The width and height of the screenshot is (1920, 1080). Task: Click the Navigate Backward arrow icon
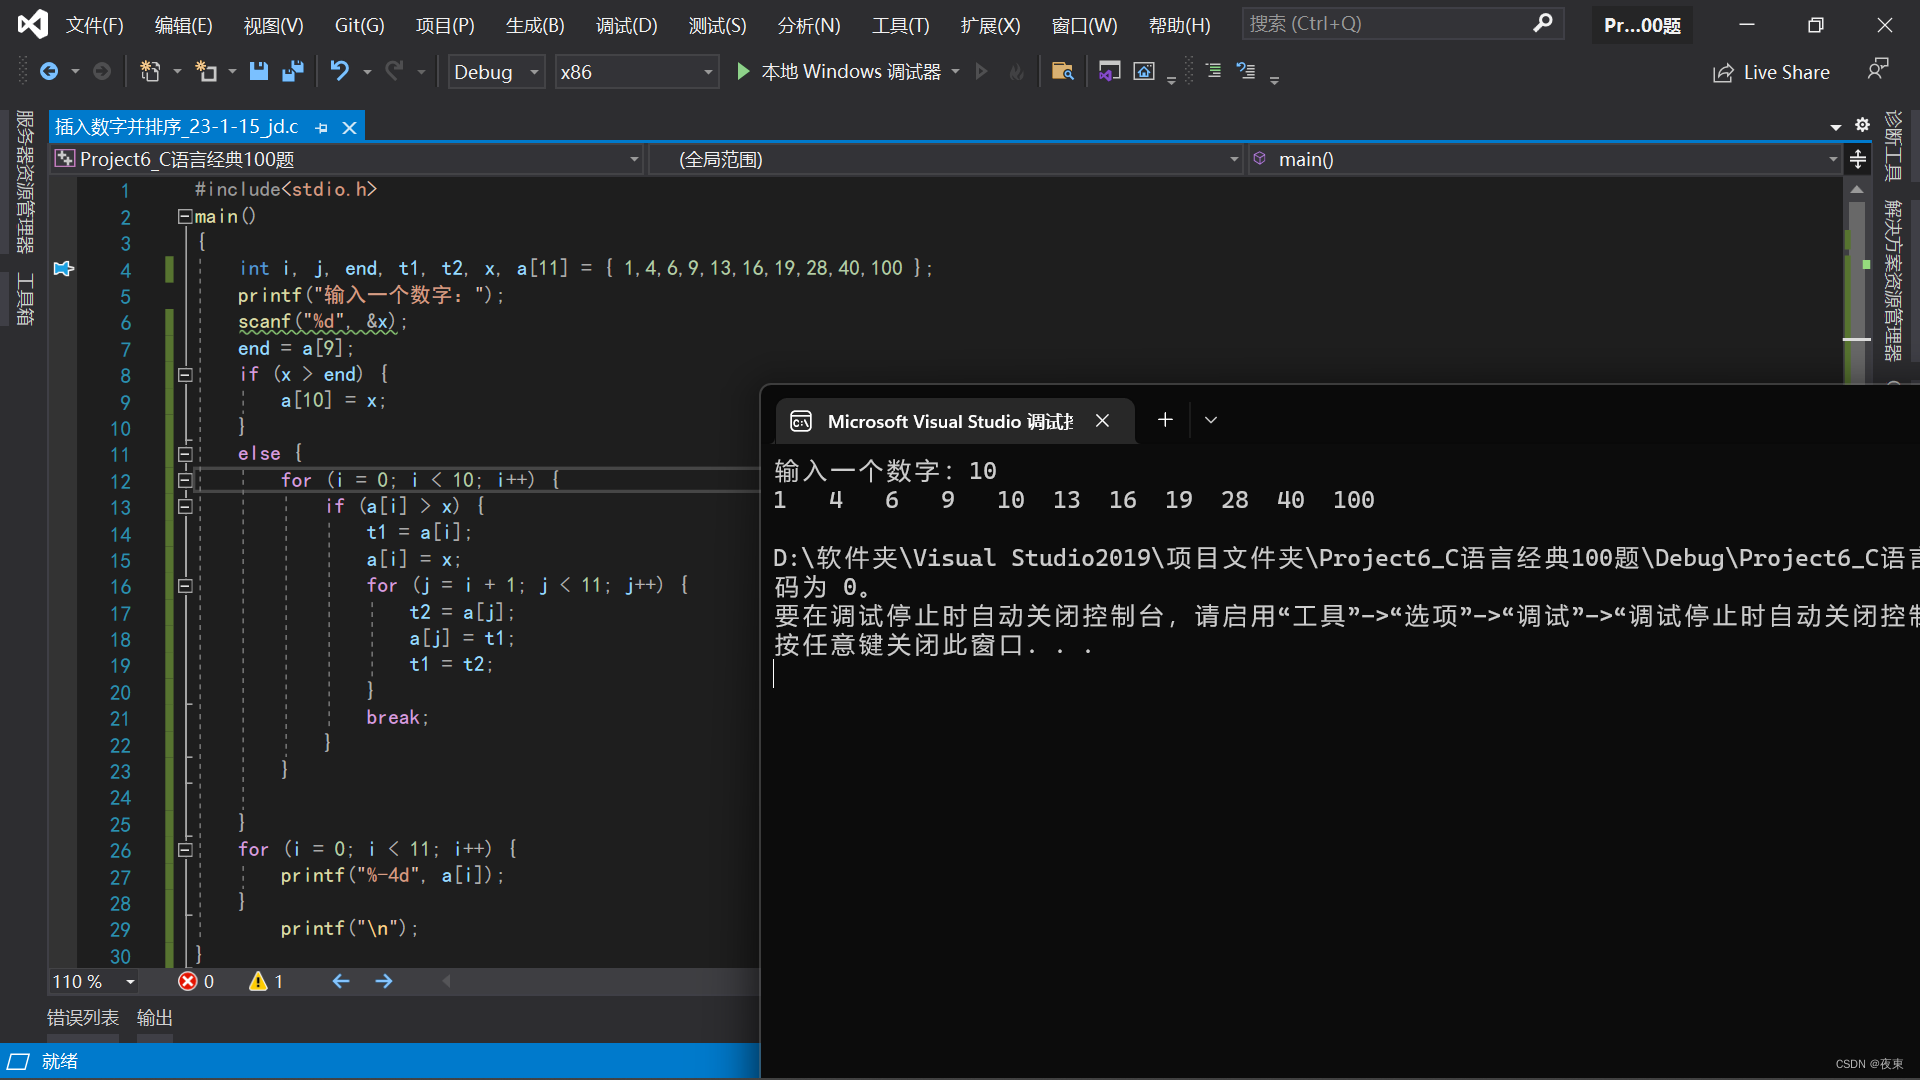click(50, 71)
